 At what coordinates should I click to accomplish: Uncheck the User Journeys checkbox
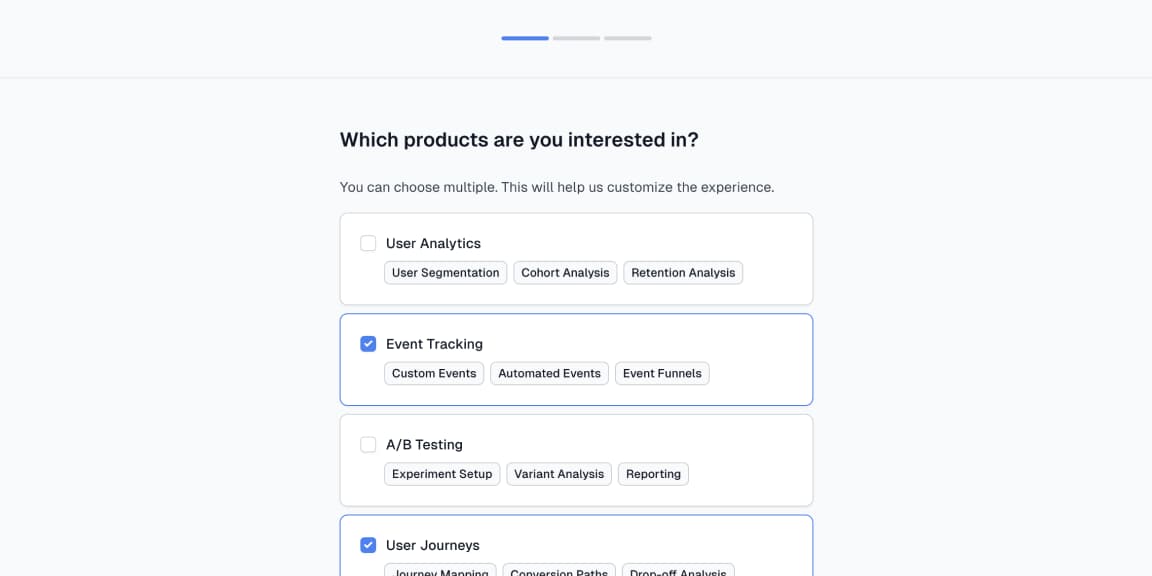(x=368, y=545)
